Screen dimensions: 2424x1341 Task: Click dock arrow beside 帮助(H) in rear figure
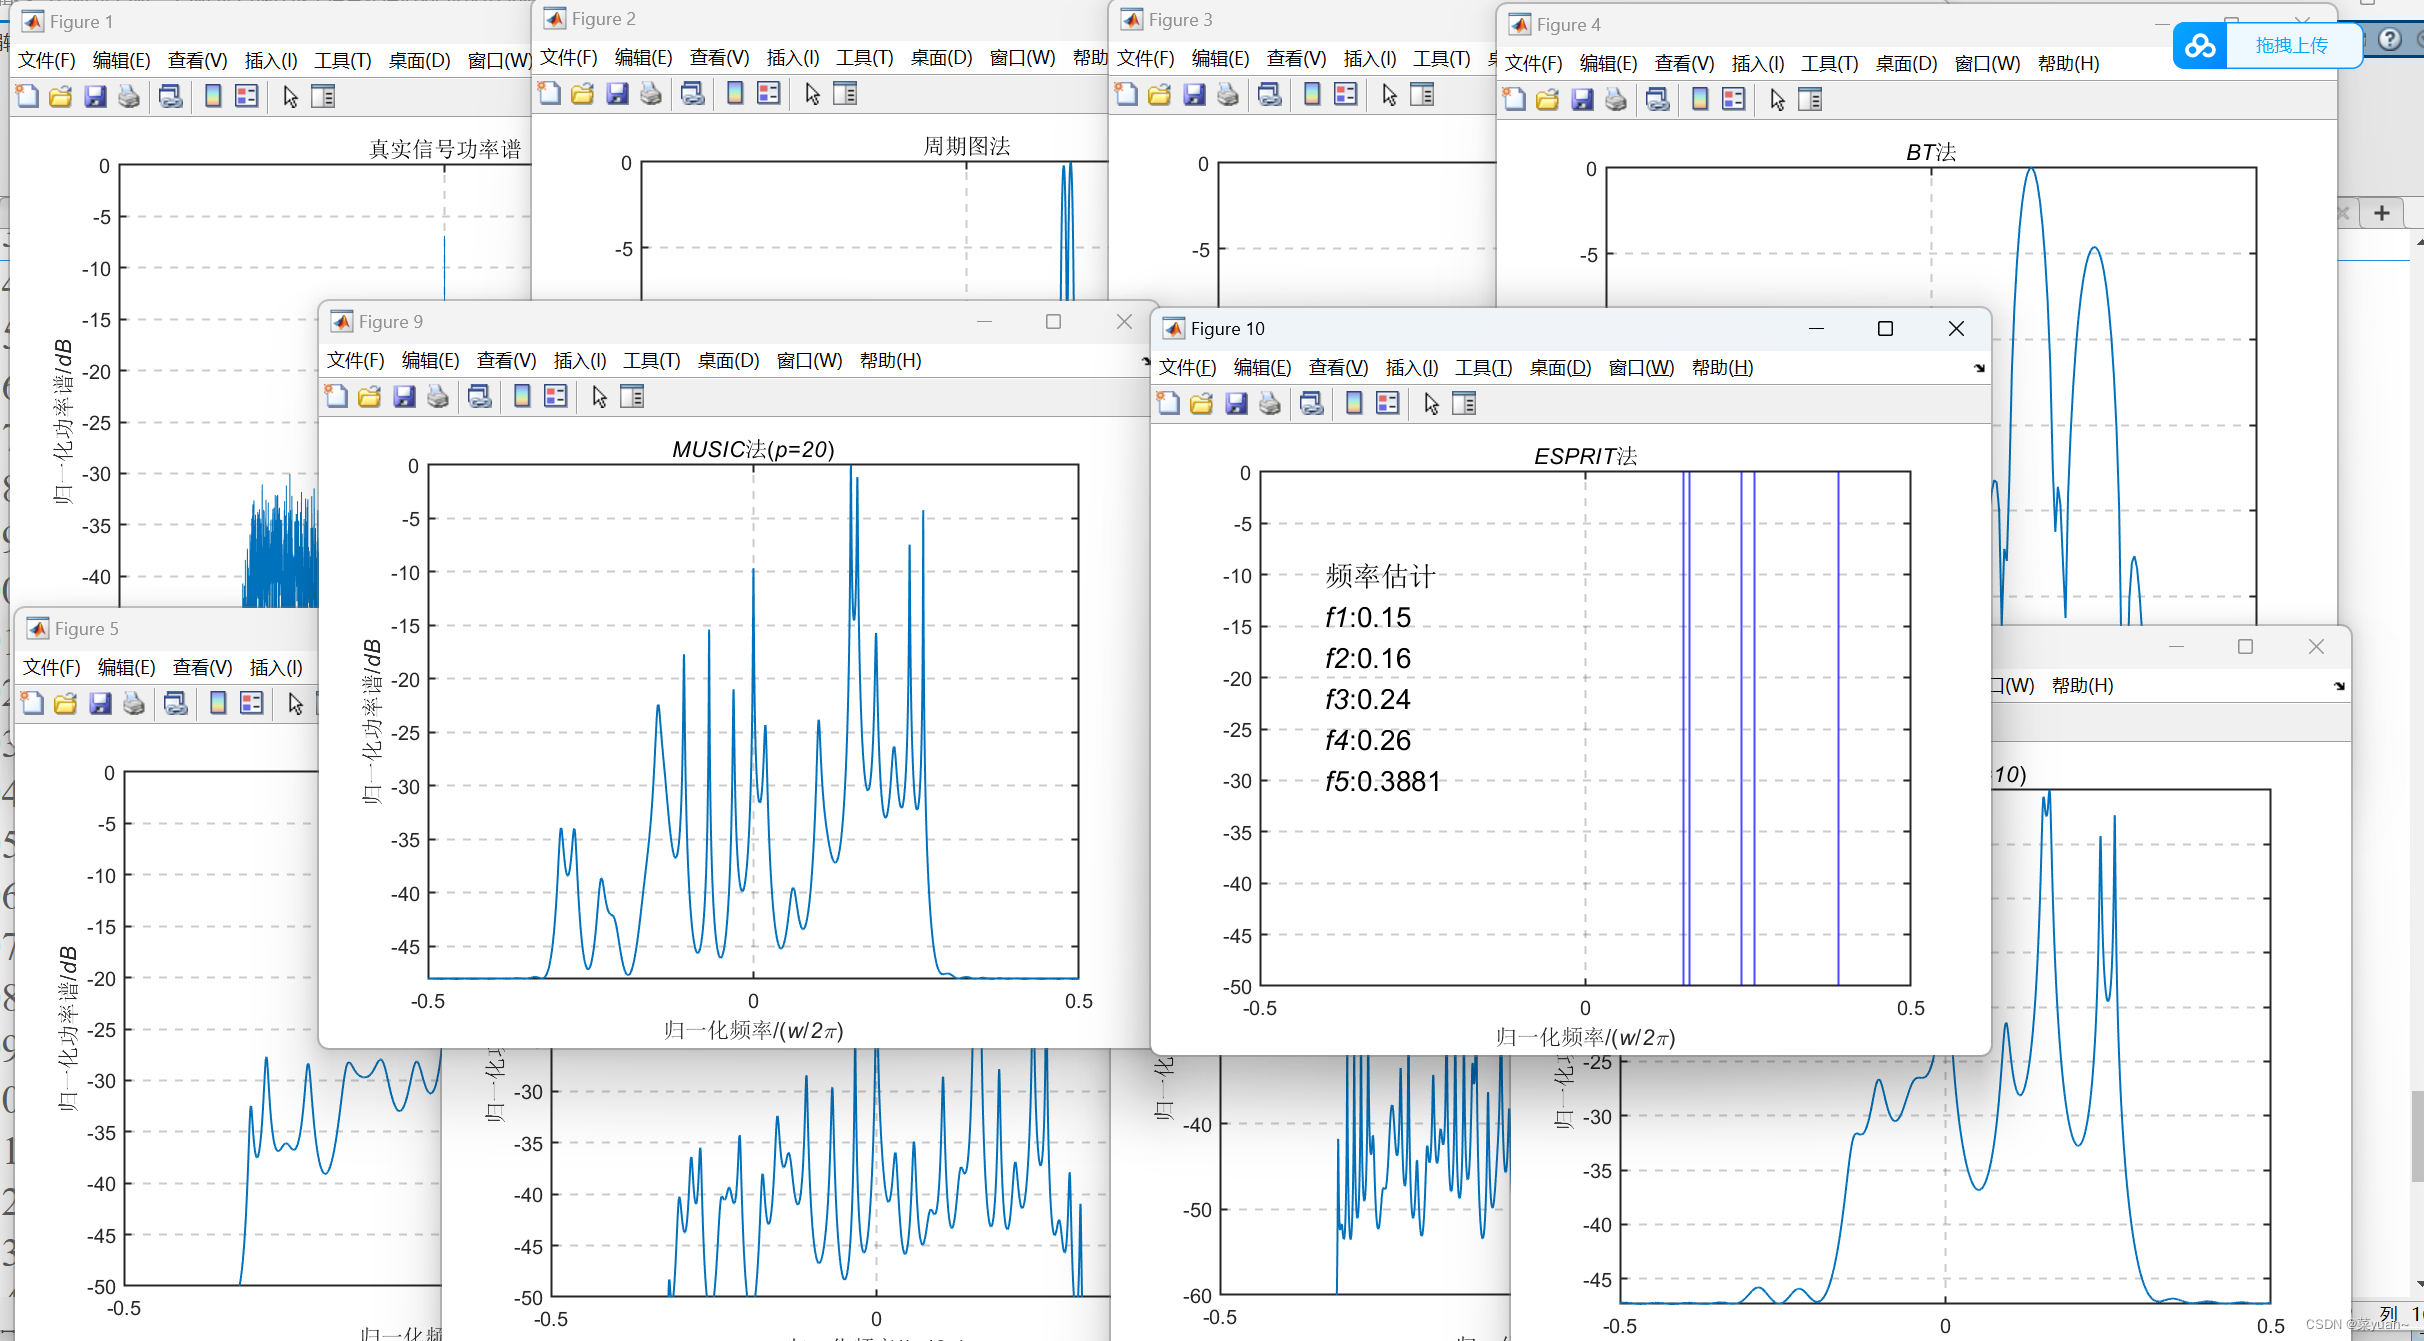coord(2339,686)
